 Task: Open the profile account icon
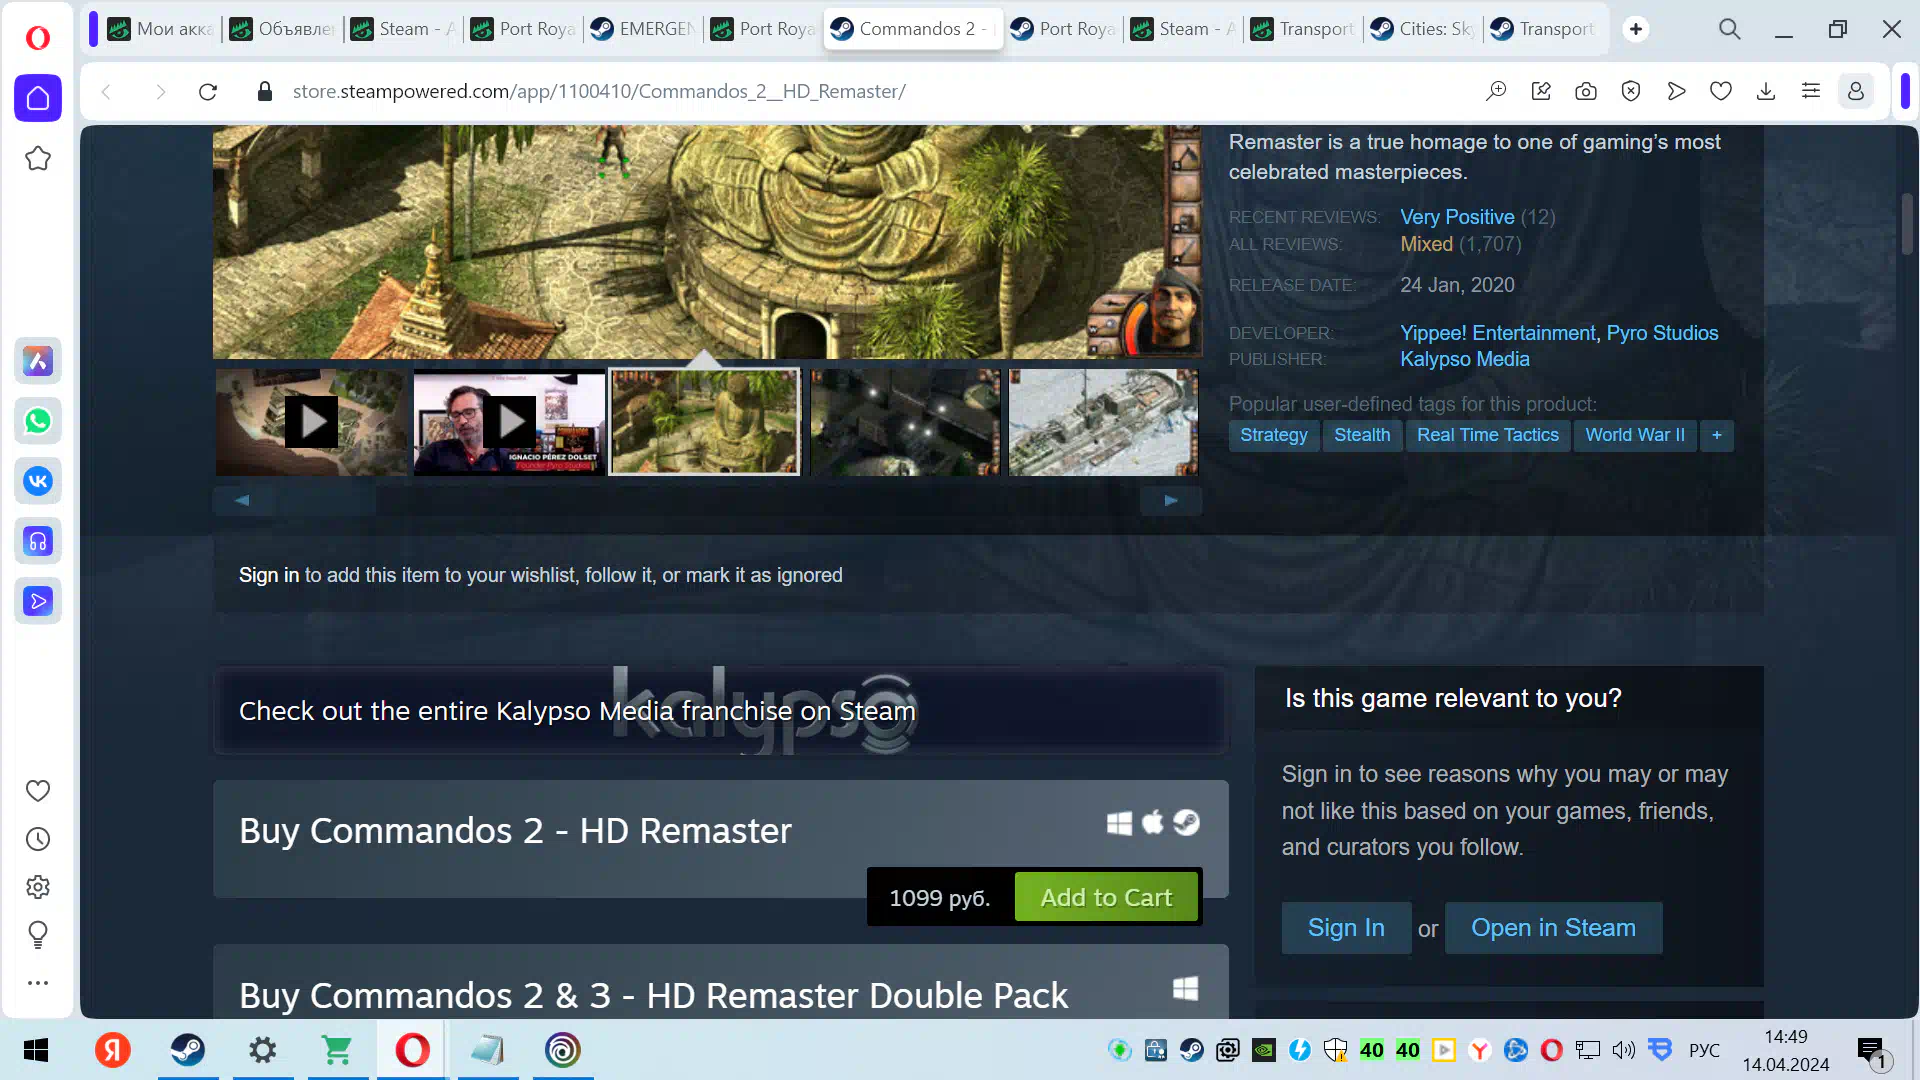pos(1856,91)
